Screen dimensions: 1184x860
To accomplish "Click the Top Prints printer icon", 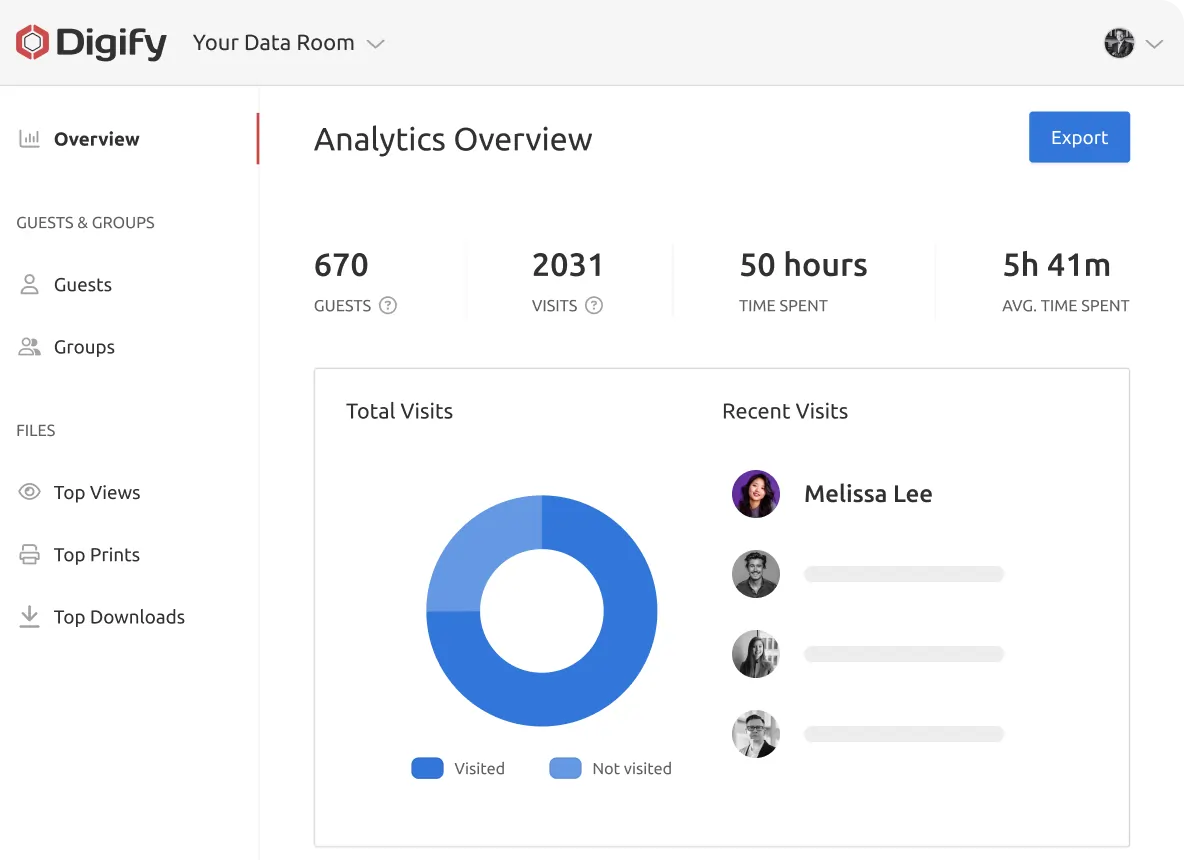I will (30, 555).
